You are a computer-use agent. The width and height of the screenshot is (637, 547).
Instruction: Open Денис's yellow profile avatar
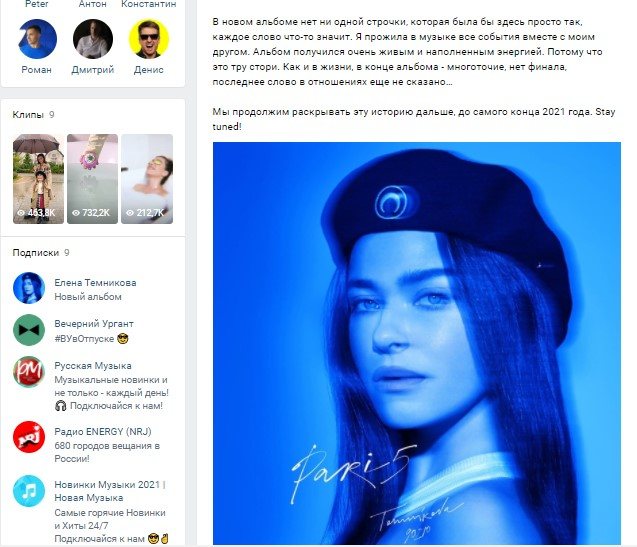[x=149, y=39]
